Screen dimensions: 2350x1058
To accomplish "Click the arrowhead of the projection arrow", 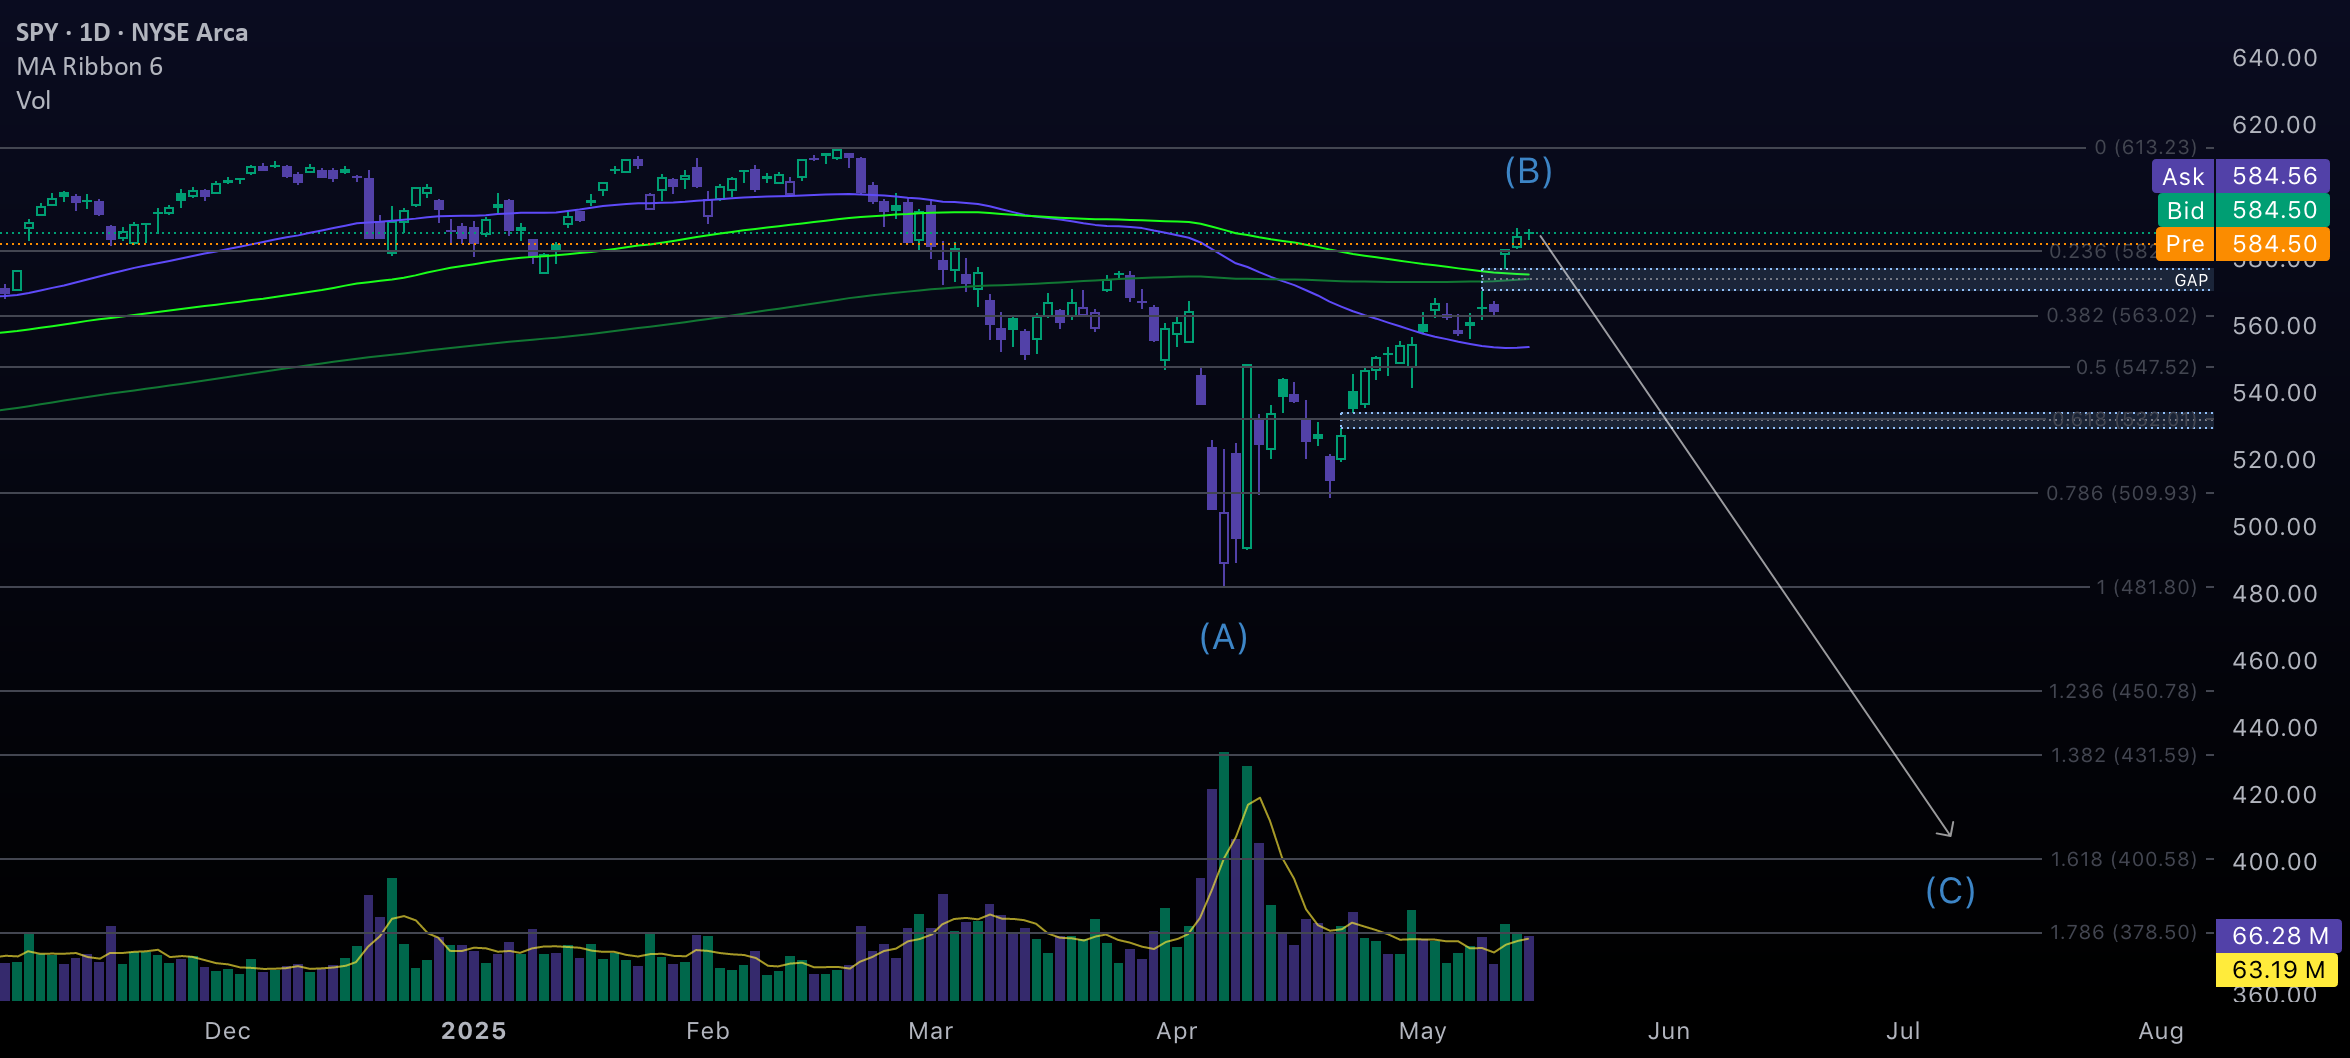I will pyautogui.click(x=1948, y=830).
